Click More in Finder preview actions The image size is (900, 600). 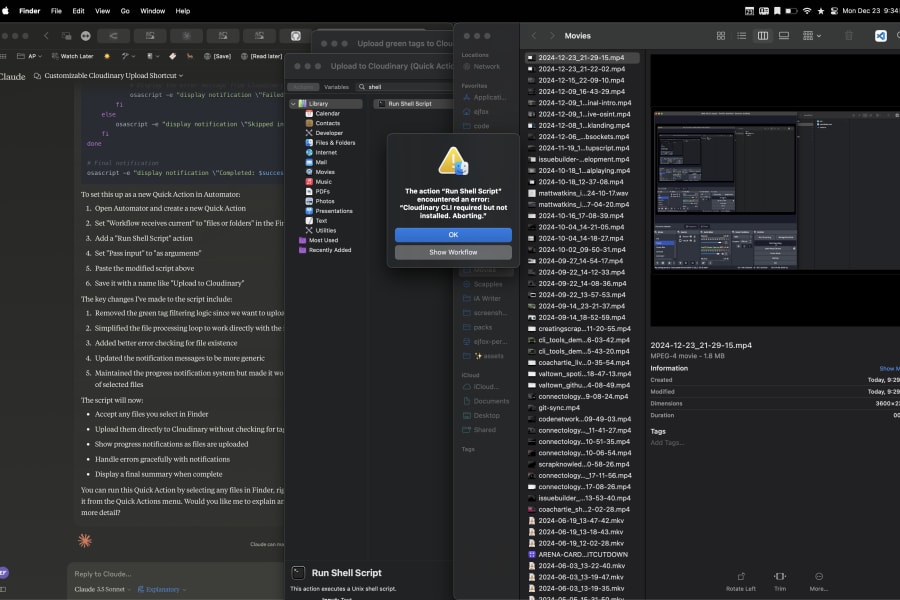[x=818, y=581]
